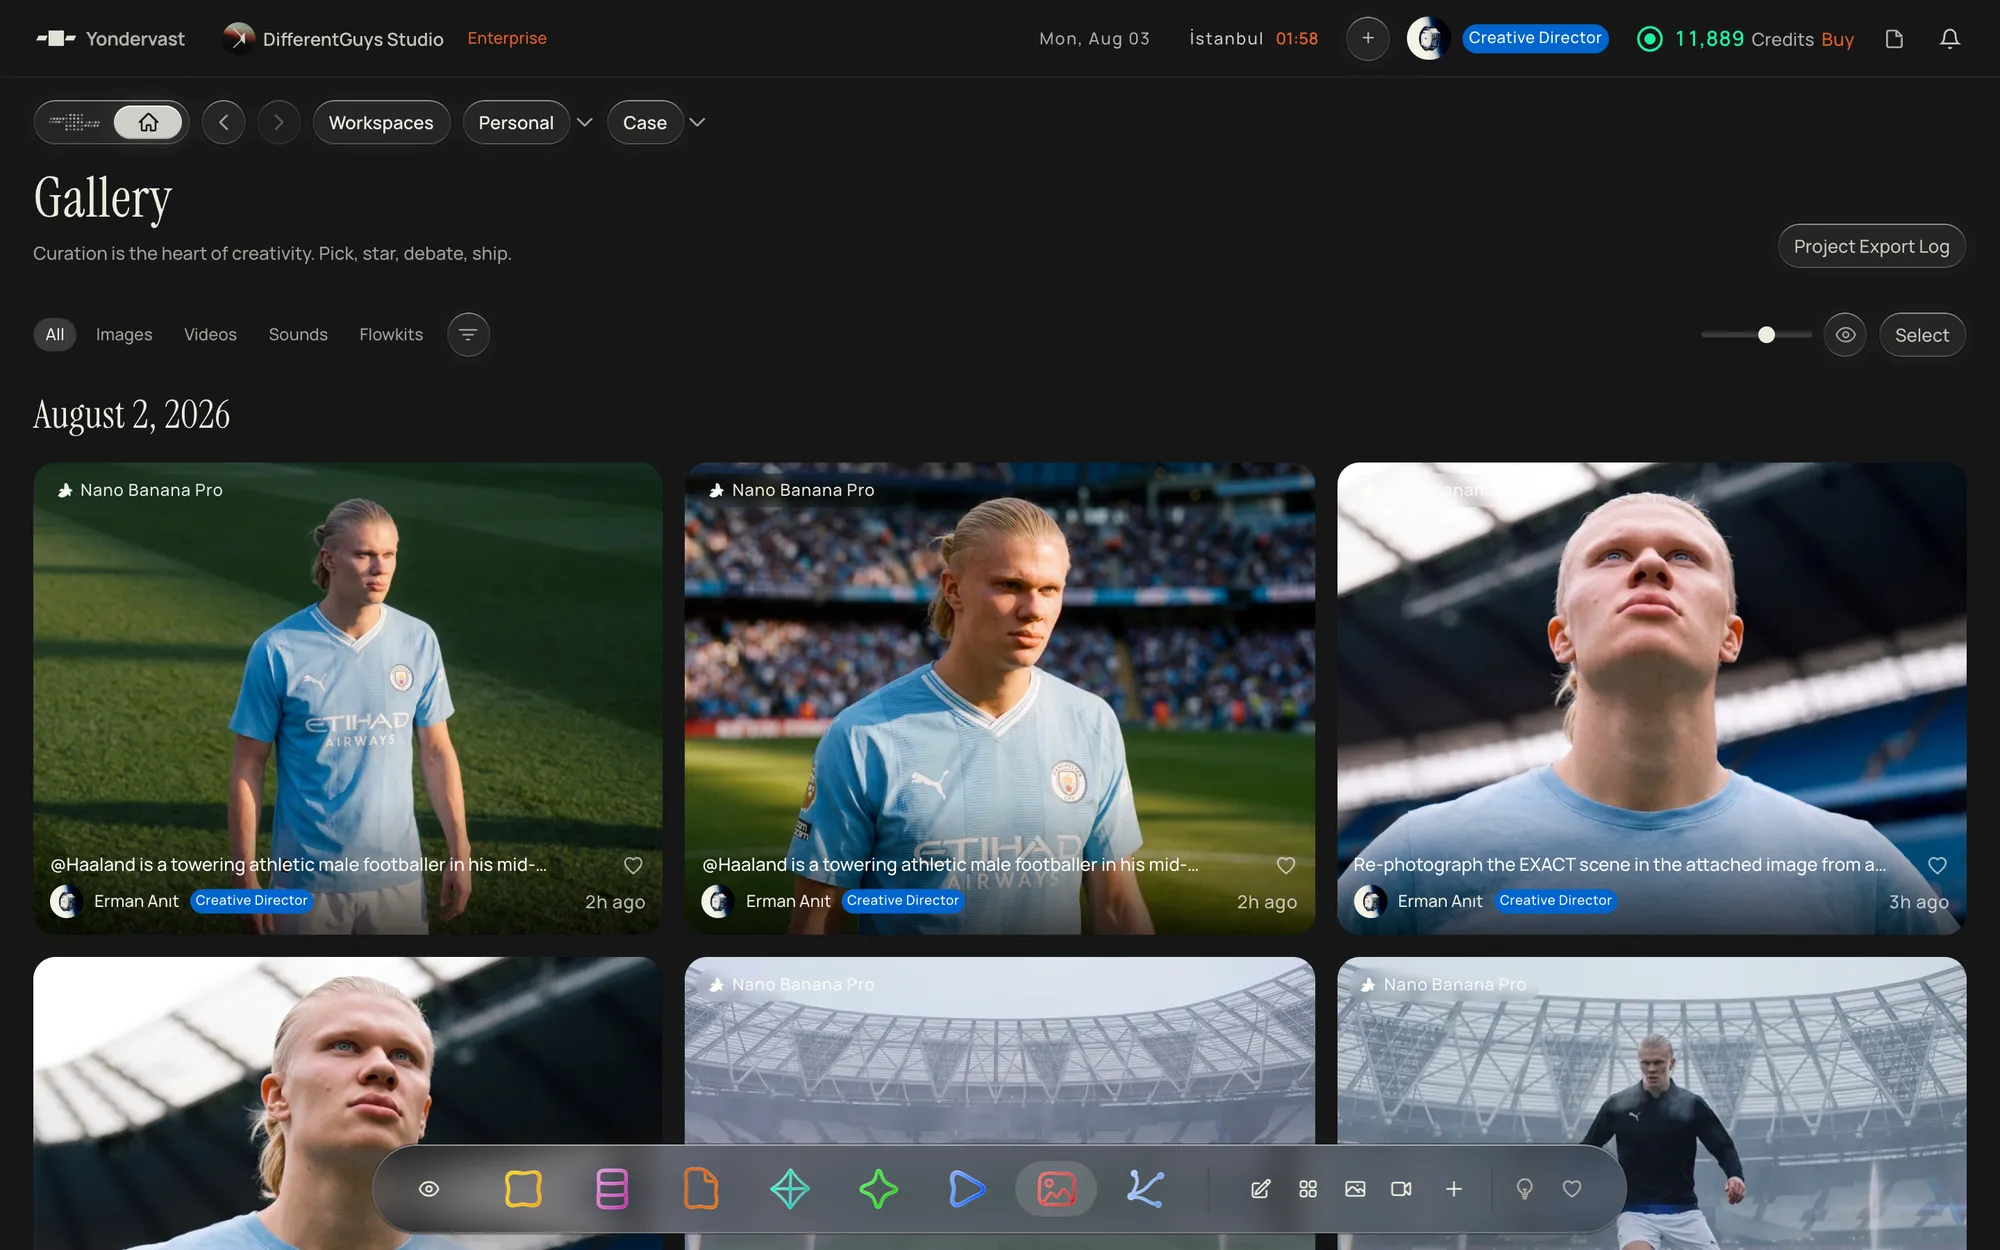
Task: Toggle the eye visibility button beside Select
Action: click(x=1845, y=335)
